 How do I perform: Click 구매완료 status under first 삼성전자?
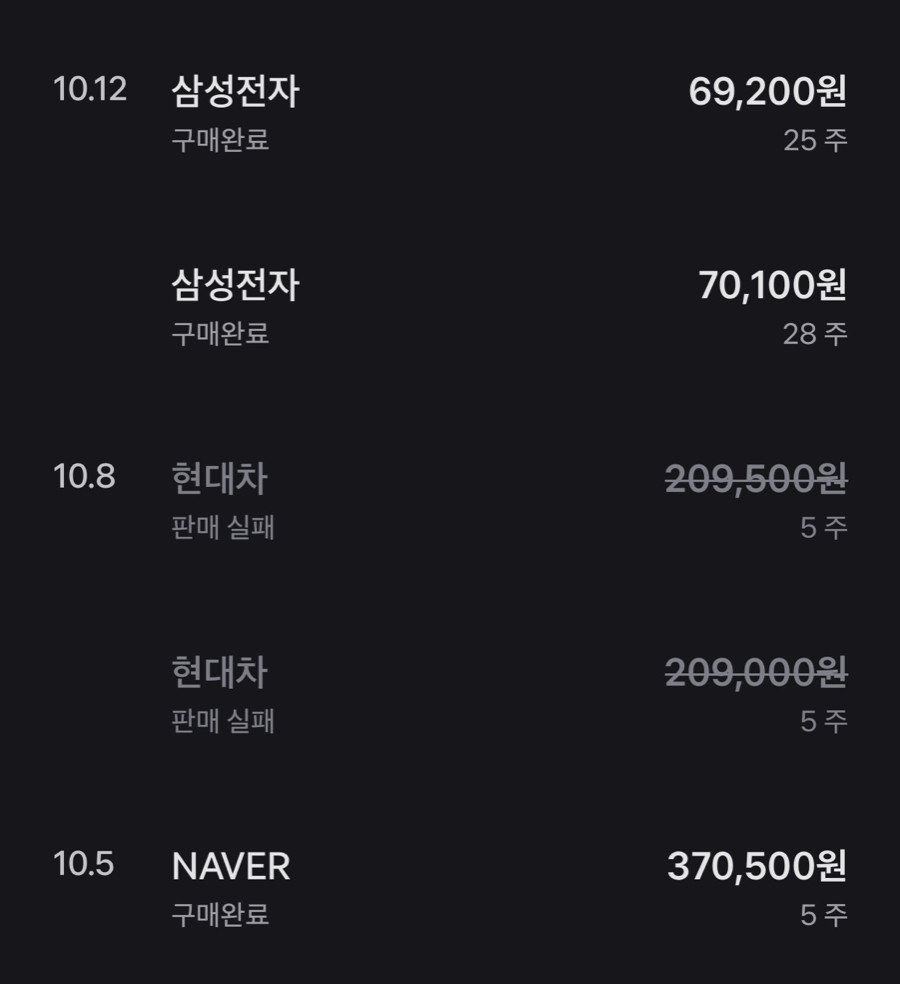click(220, 140)
